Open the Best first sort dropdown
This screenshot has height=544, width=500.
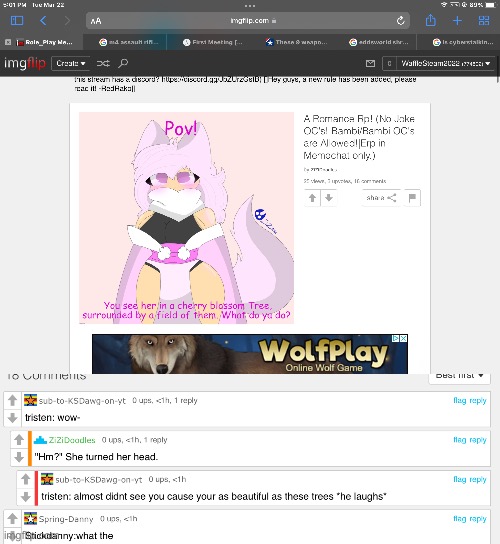(x=459, y=376)
